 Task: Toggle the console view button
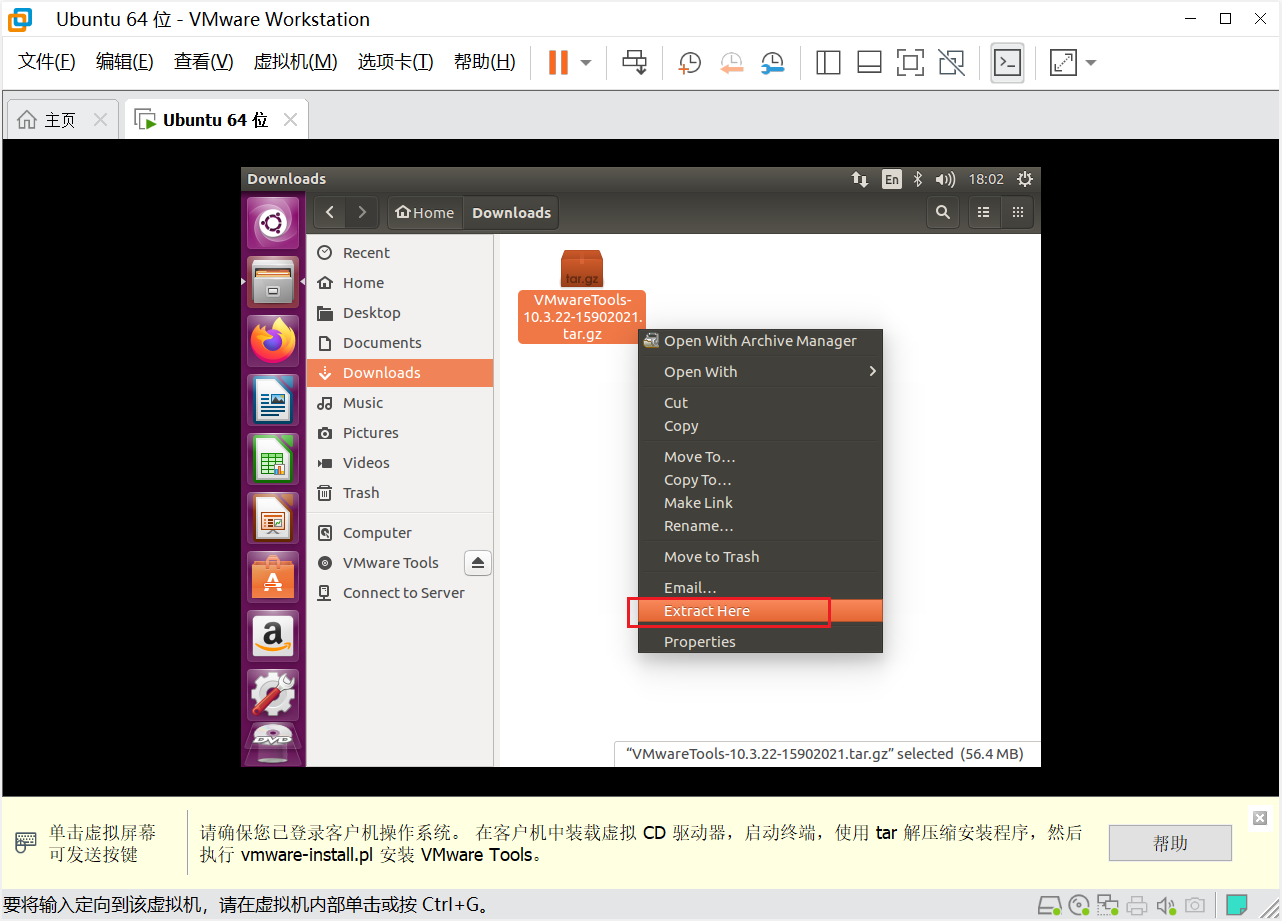(1007, 62)
